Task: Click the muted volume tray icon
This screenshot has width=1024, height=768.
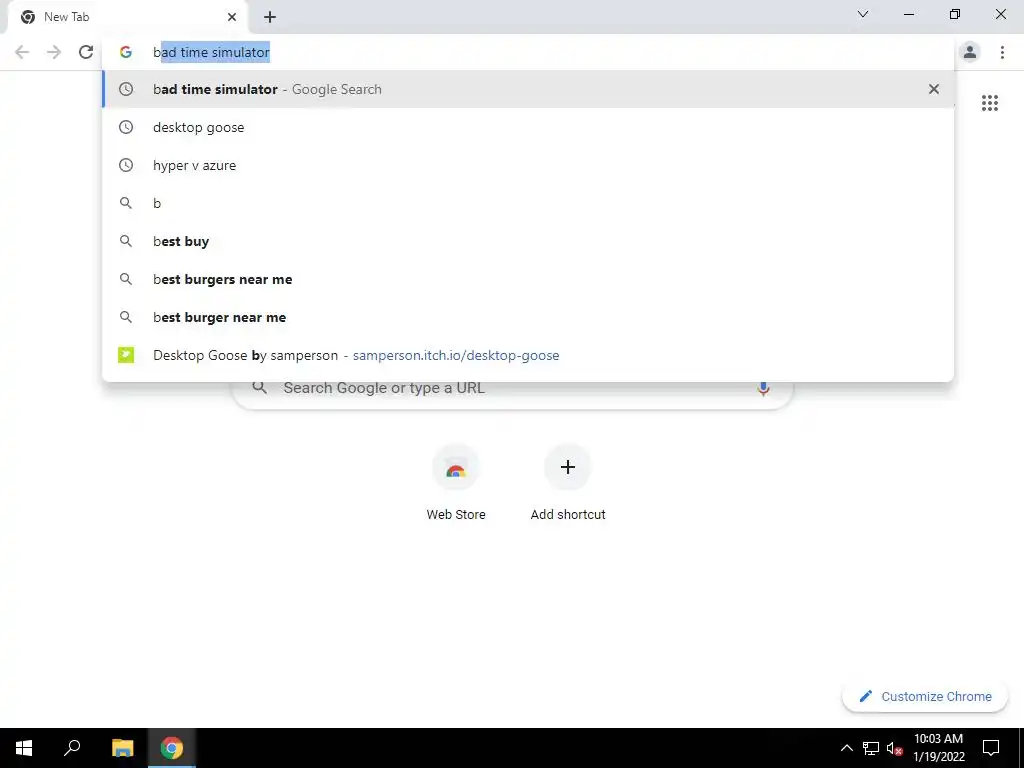Action: pyautogui.click(x=894, y=748)
